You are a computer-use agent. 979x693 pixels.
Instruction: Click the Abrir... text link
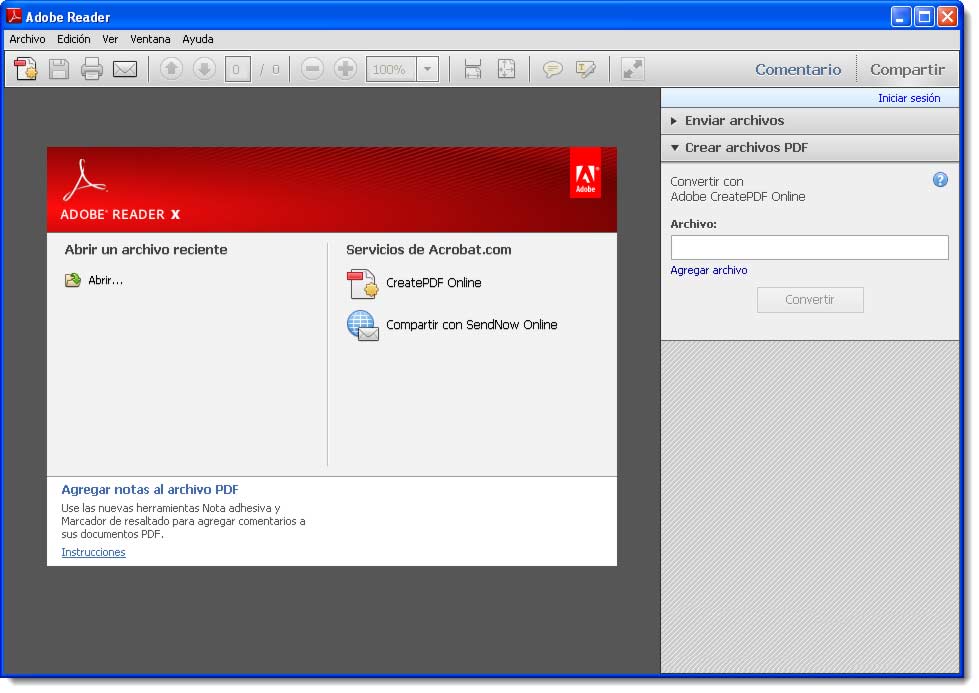click(106, 280)
